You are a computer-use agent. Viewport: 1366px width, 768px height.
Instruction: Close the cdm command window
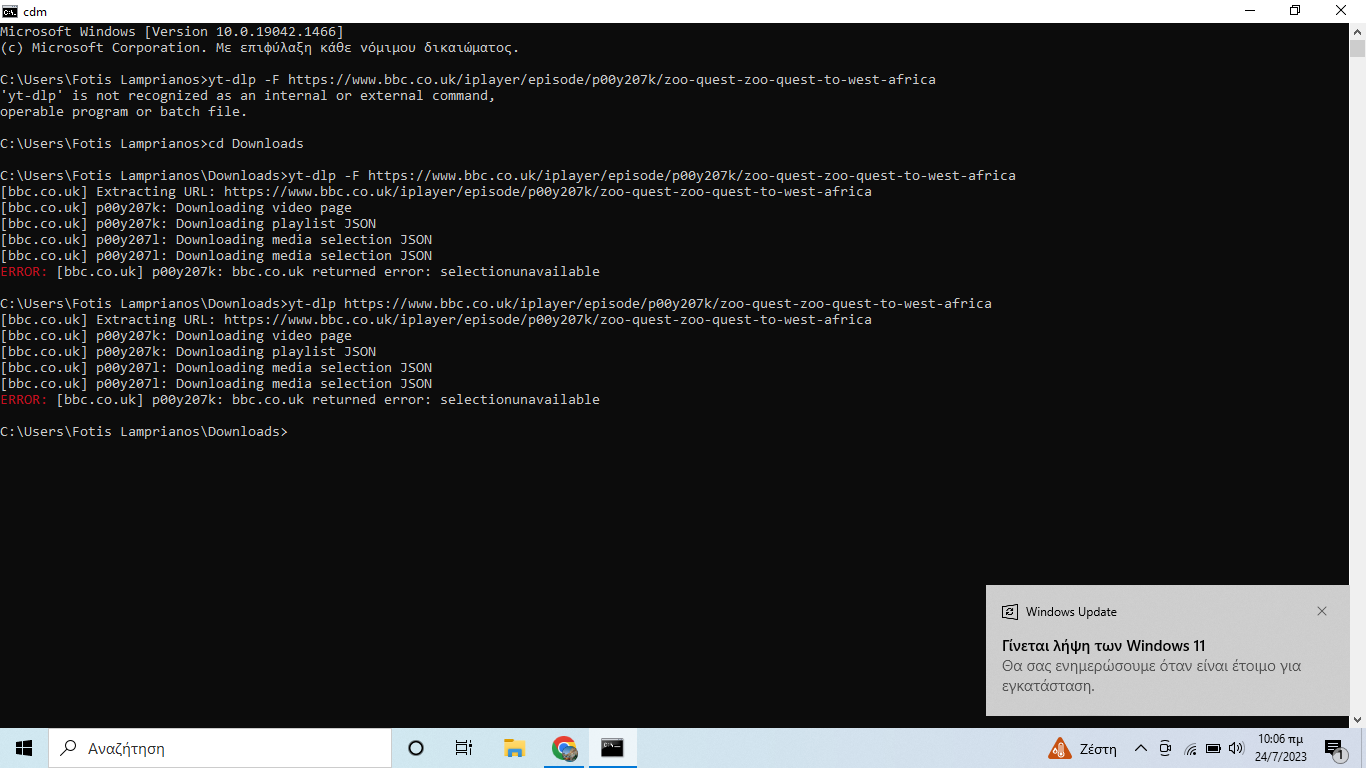1341,11
